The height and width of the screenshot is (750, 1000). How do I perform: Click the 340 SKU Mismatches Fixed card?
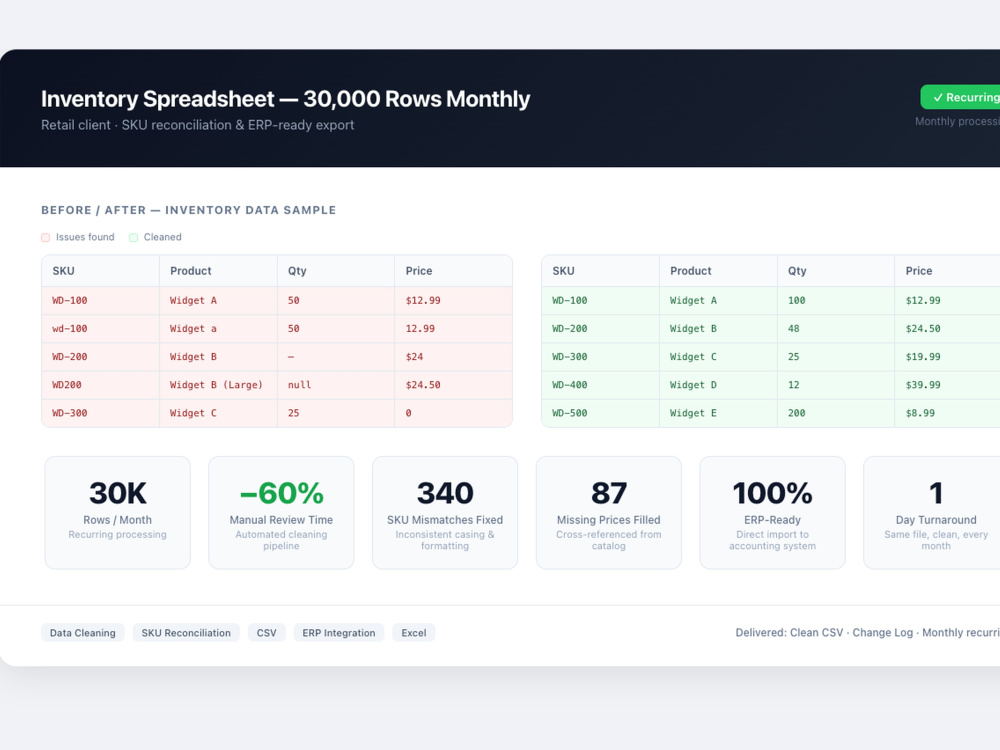[445, 512]
